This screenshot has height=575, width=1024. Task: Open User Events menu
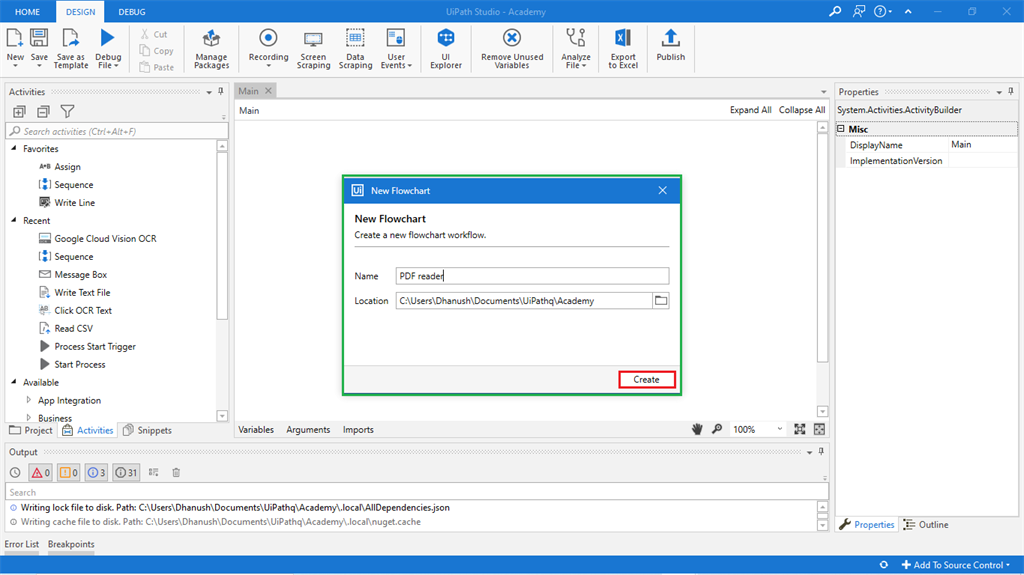click(396, 48)
